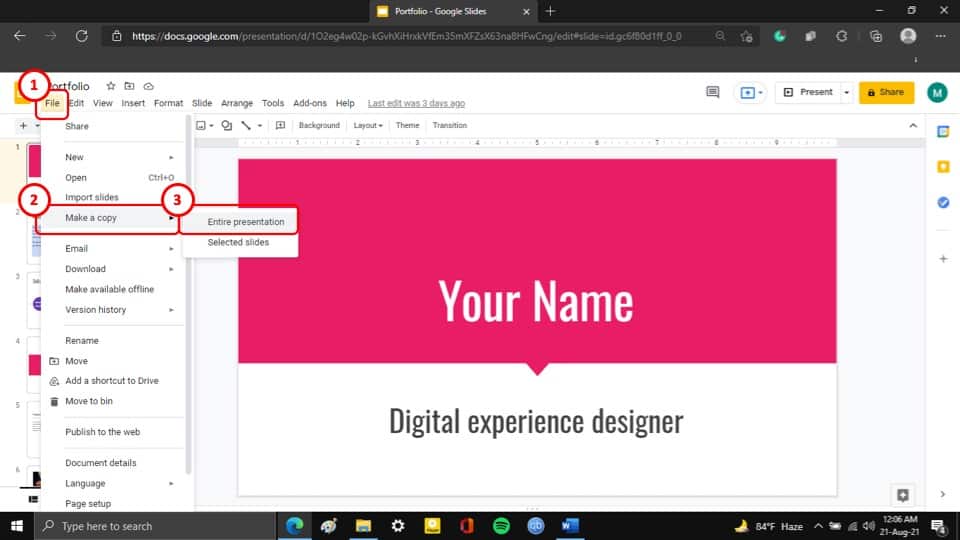Open Windows Settings from the taskbar

398,526
